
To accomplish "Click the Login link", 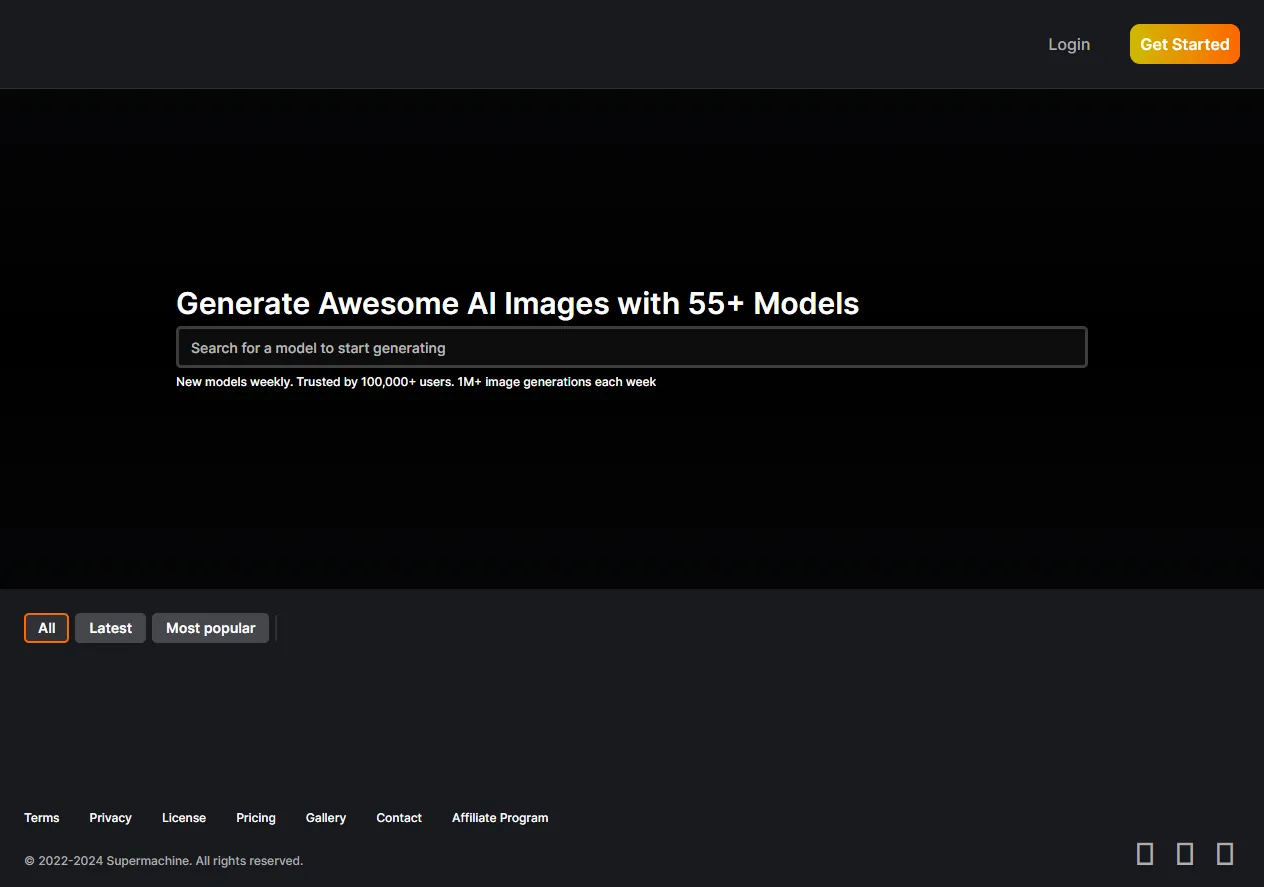I will coord(1069,44).
